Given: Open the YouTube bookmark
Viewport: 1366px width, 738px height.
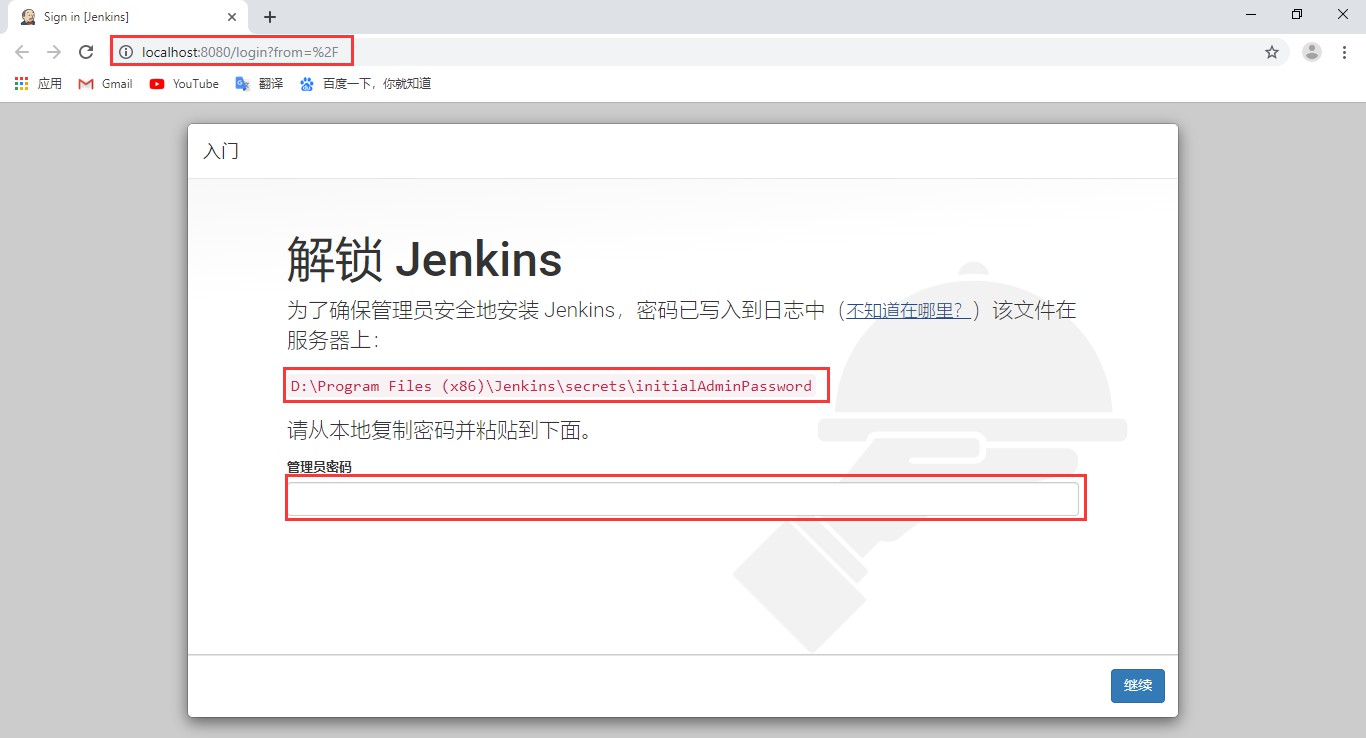Looking at the screenshot, I should click(184, 84).
